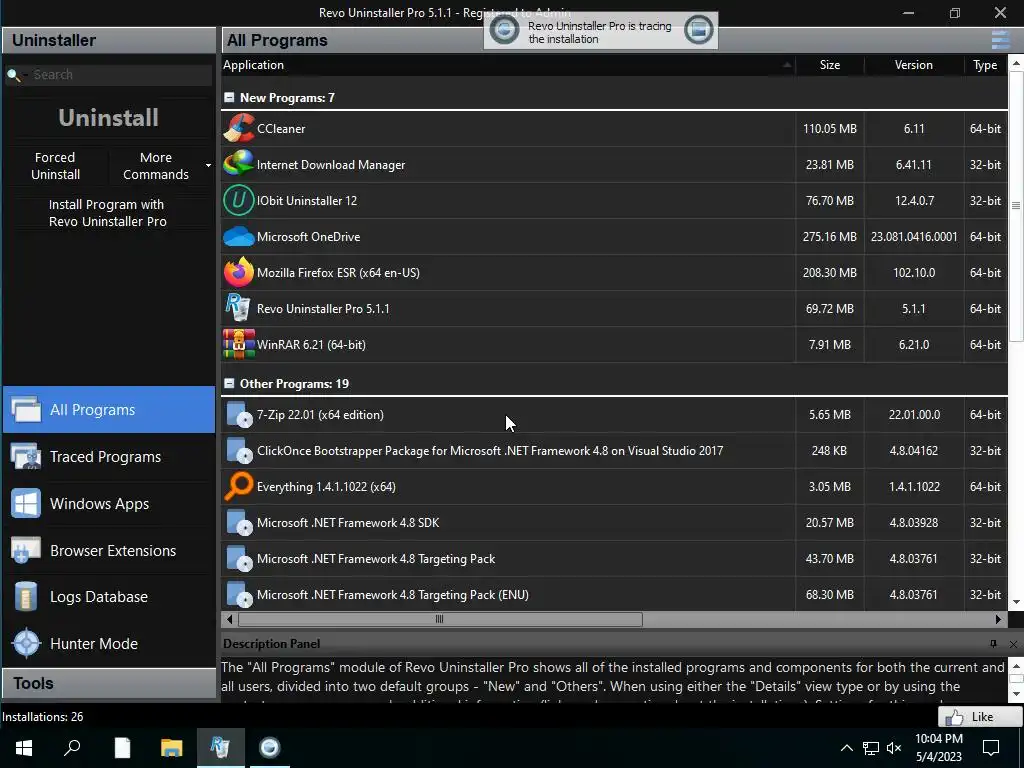Open the Windows Start menu
The height and width of the screenshot is (768, 1024).
pyautogui.click(x=24, y=747)
